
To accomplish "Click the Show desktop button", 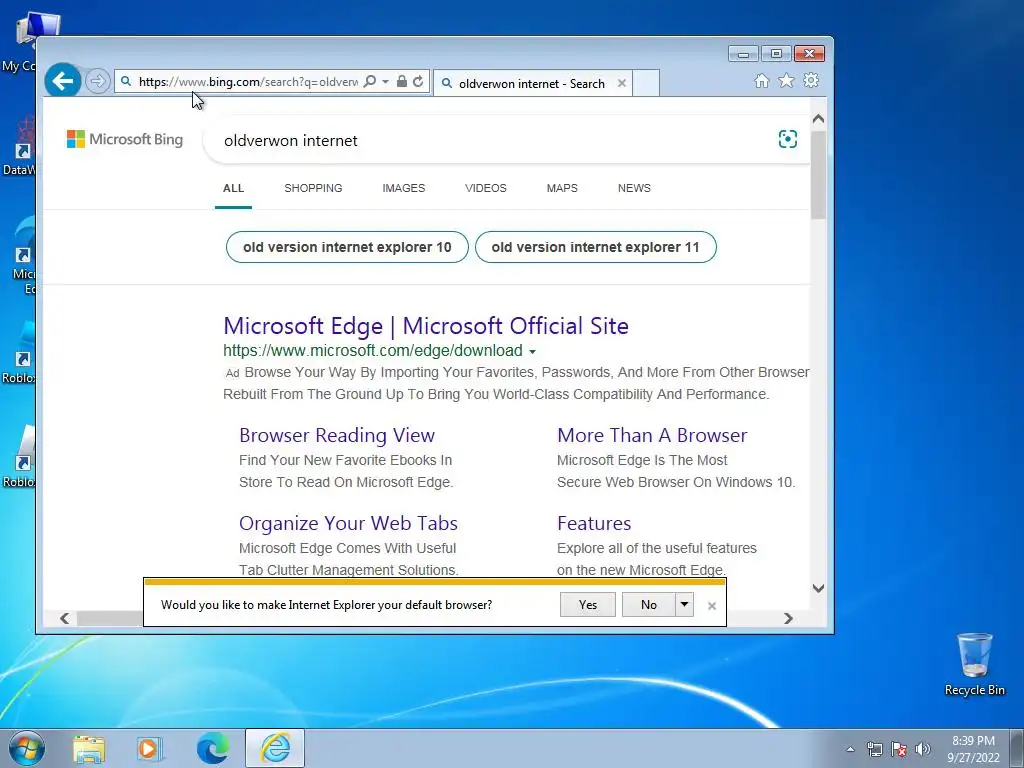I will click(x=1016, y=748).
